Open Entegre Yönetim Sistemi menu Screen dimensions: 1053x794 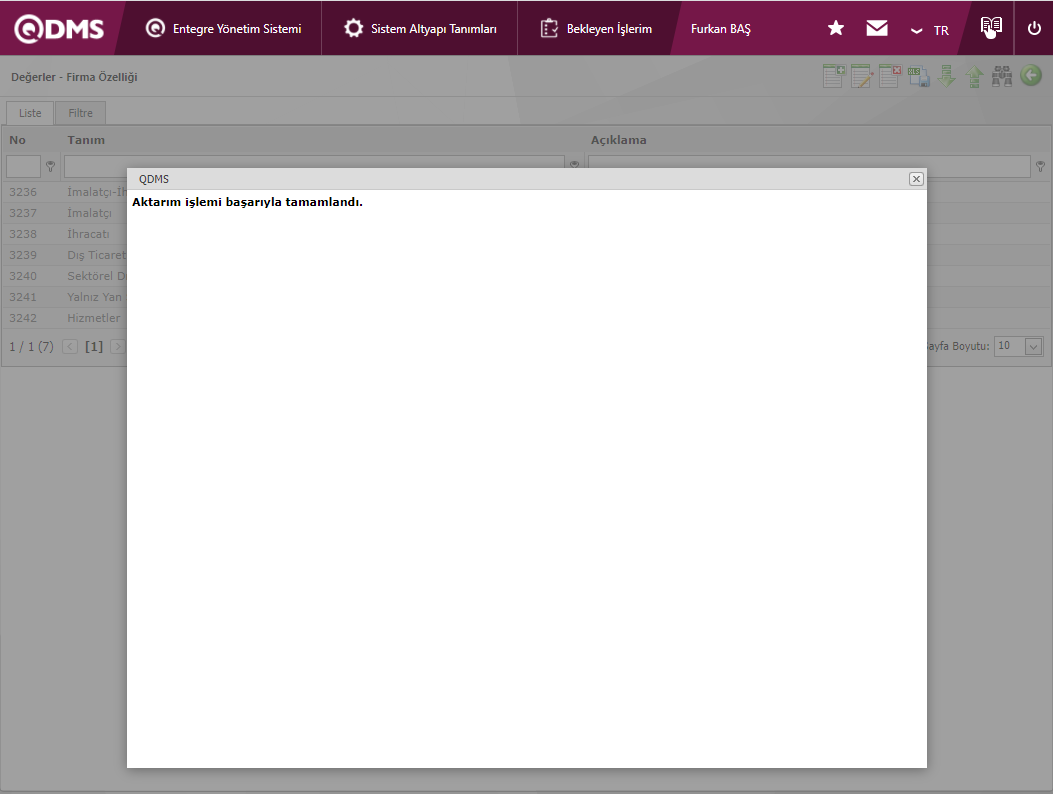coord(224,28)
